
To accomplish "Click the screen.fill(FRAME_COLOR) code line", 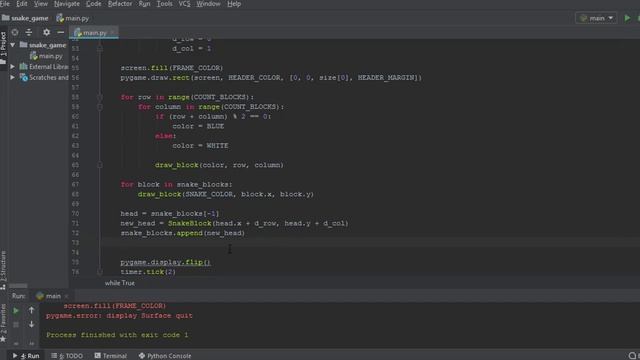I will pyautogui.click(x=172, y=68).
